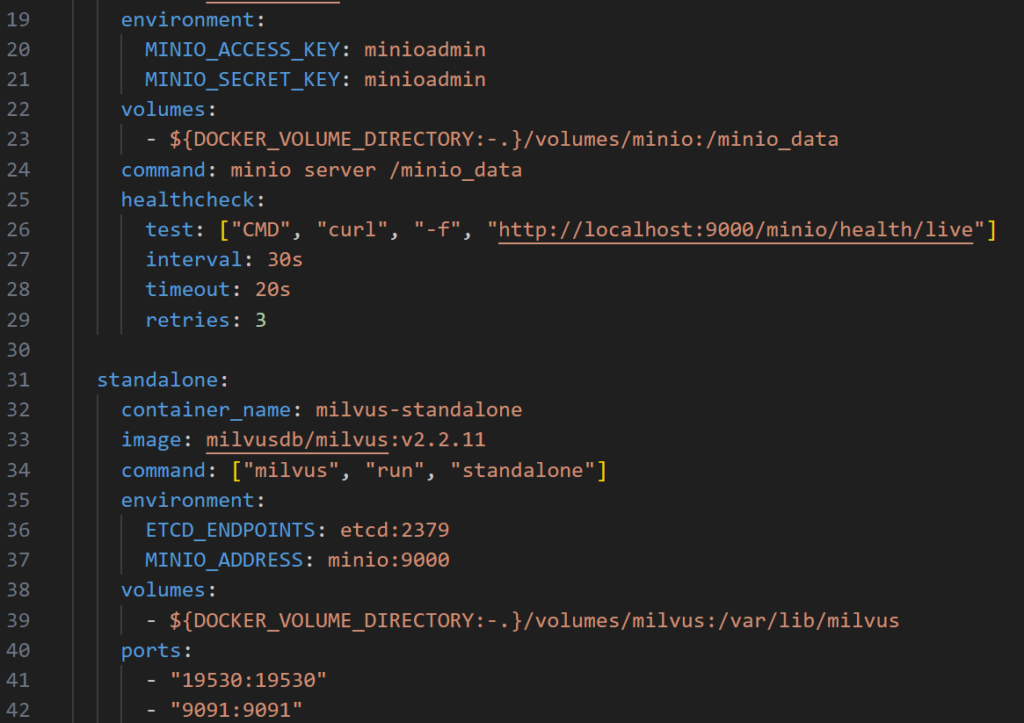The width and height of the screenshot is (1024, 723).
Task: Click the port mapping "19530:19530"
Action: pyautogui.click(x=248, y=681)
